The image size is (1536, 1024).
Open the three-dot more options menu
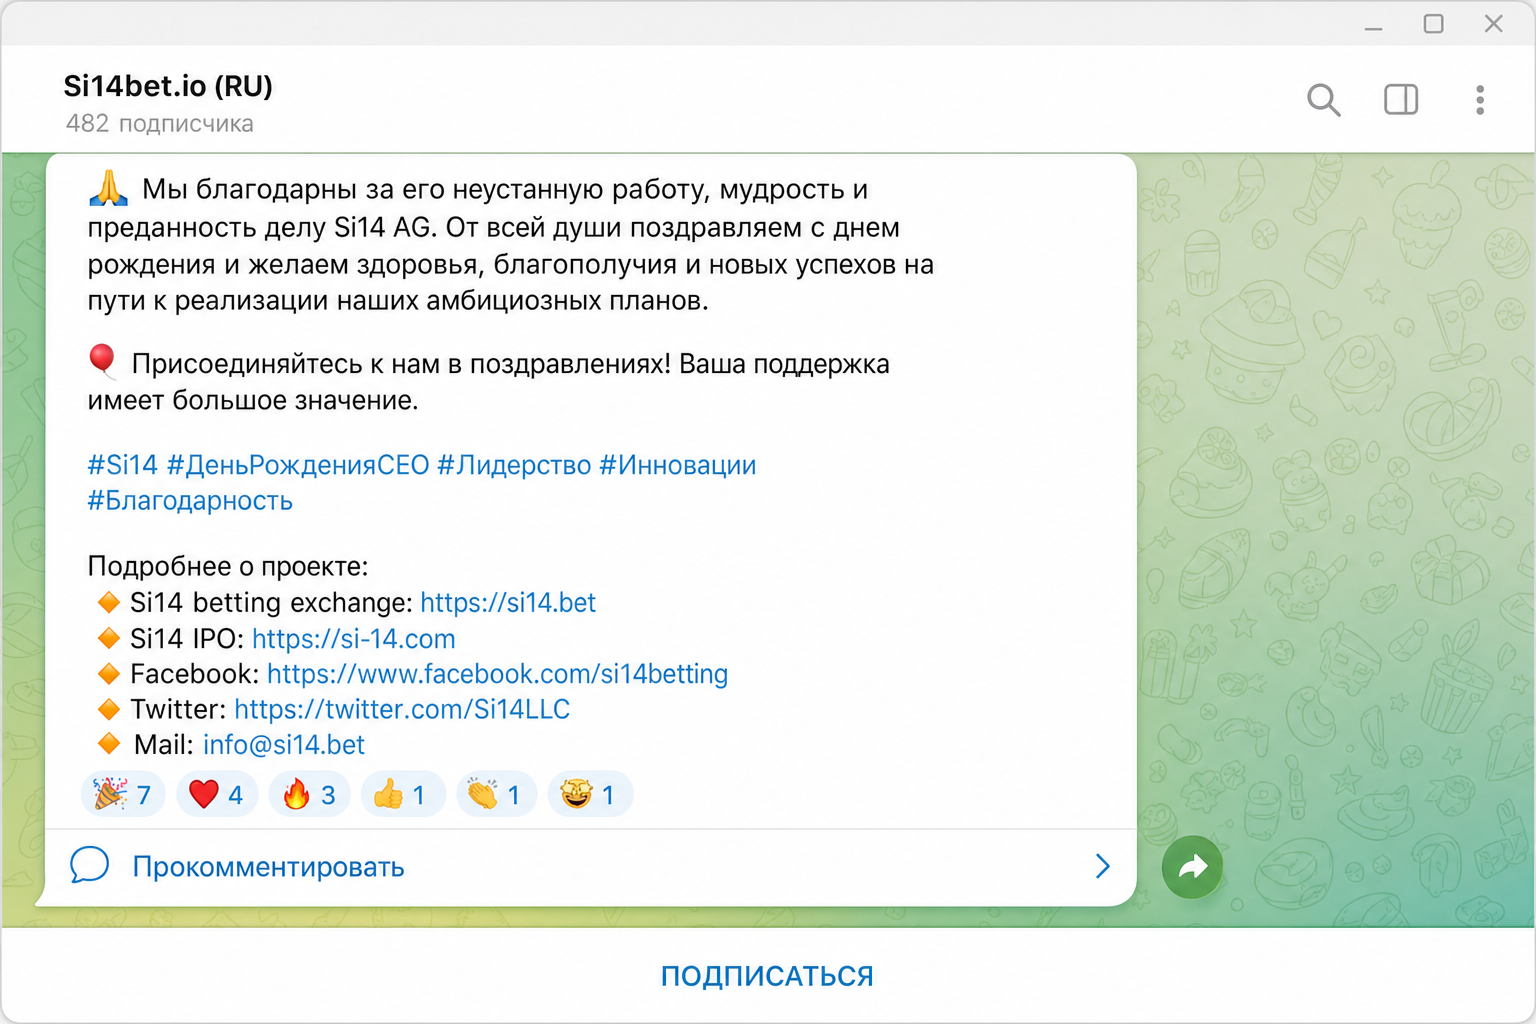[x=1480, y=100]
